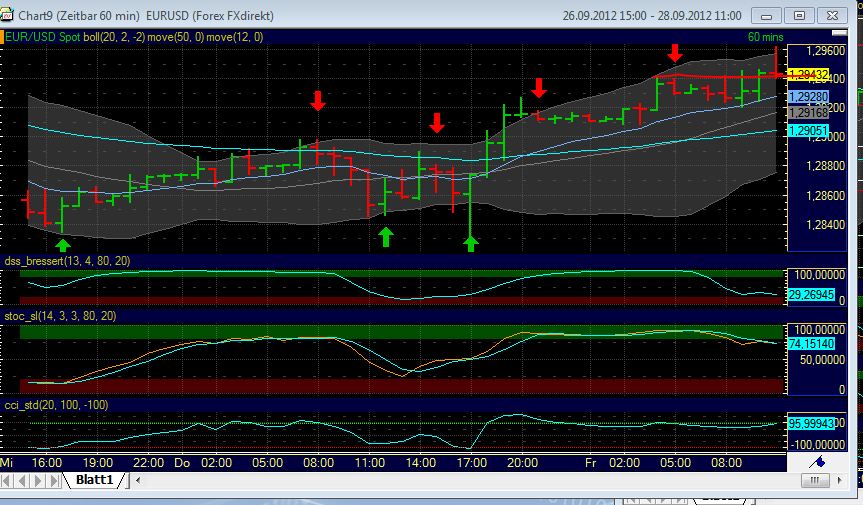Viewport: 863px width, 505px height.
Task: Maximize the Chart9 chart window
Action: click(x=799, y=16)
